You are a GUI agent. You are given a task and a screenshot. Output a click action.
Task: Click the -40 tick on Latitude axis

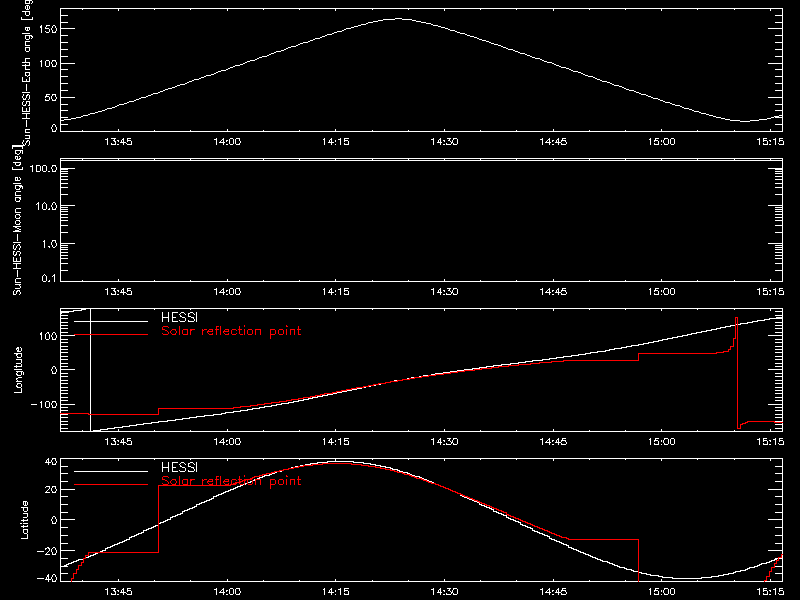[47, 579]
